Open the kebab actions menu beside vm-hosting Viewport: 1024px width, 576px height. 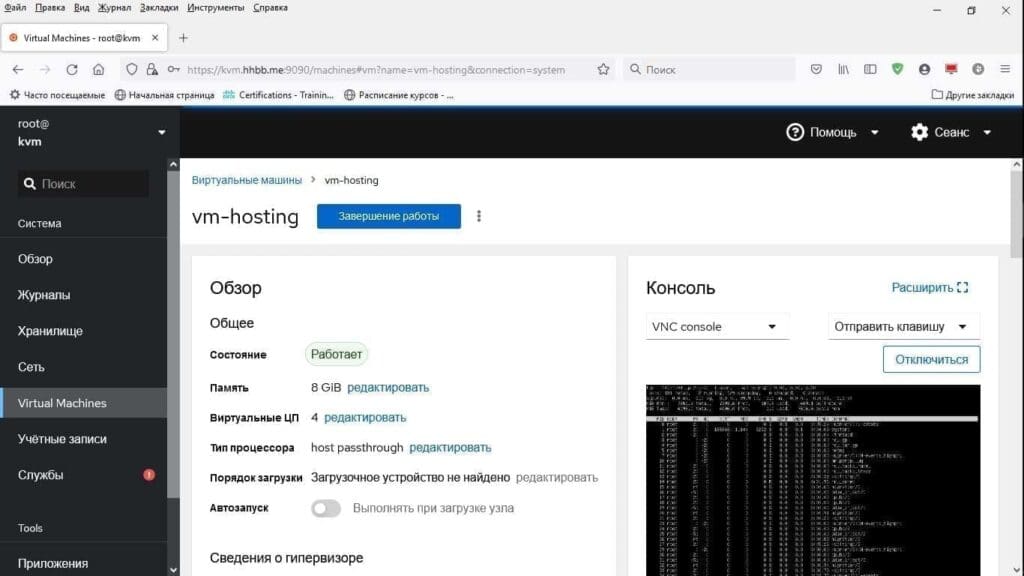point(479,216)
